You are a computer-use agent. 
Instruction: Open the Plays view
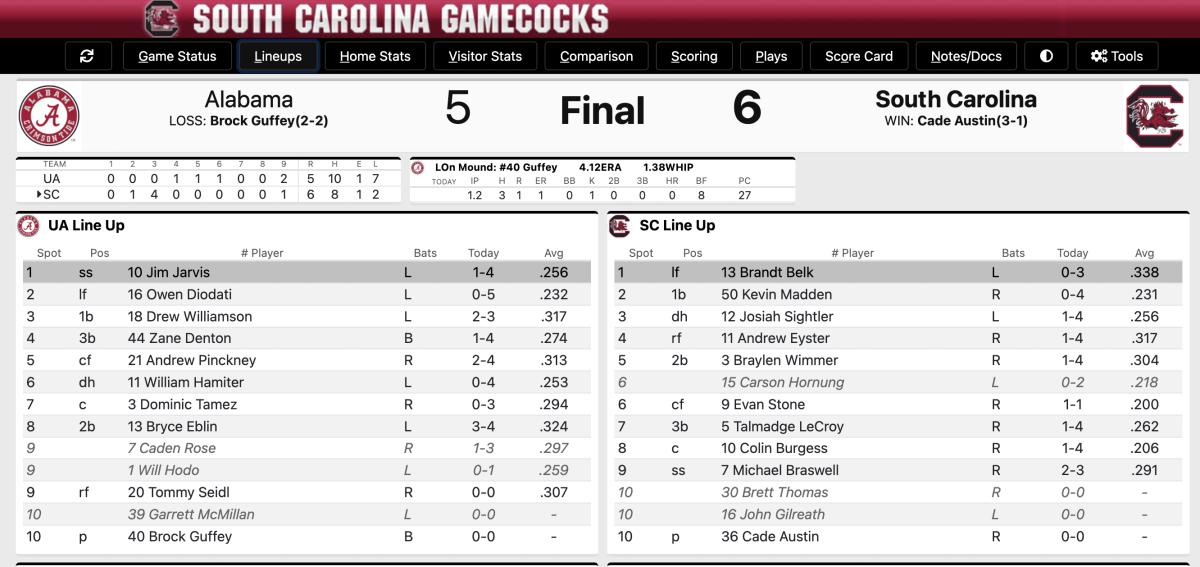coord(771,56)
